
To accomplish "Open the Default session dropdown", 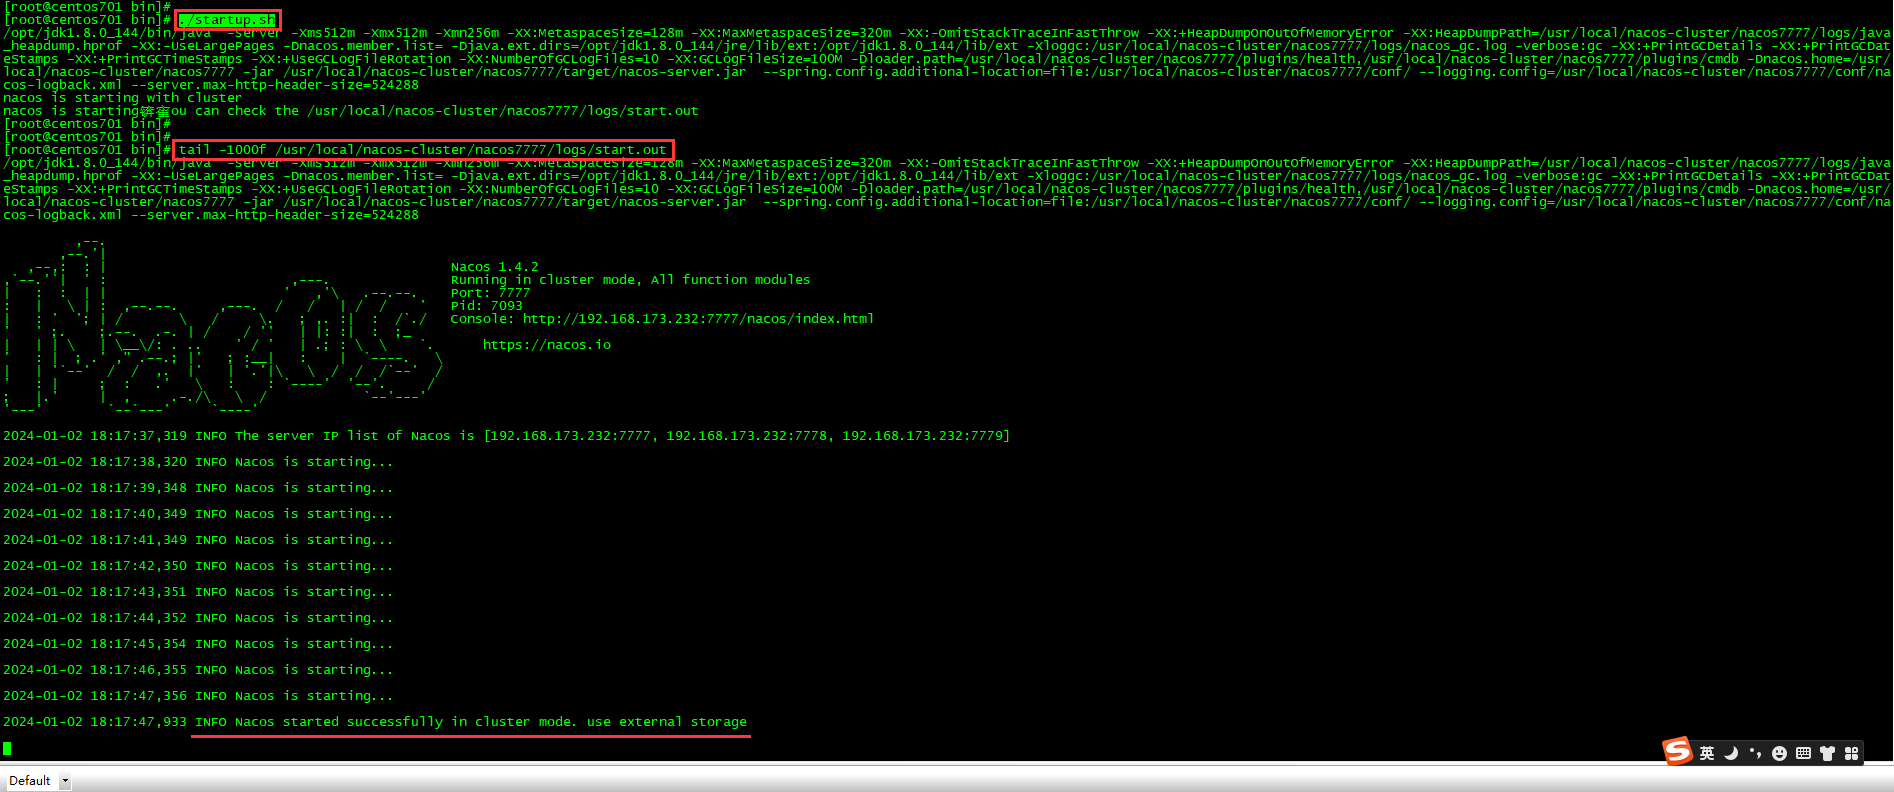I will pyautogui.click(x=38, y=781).
